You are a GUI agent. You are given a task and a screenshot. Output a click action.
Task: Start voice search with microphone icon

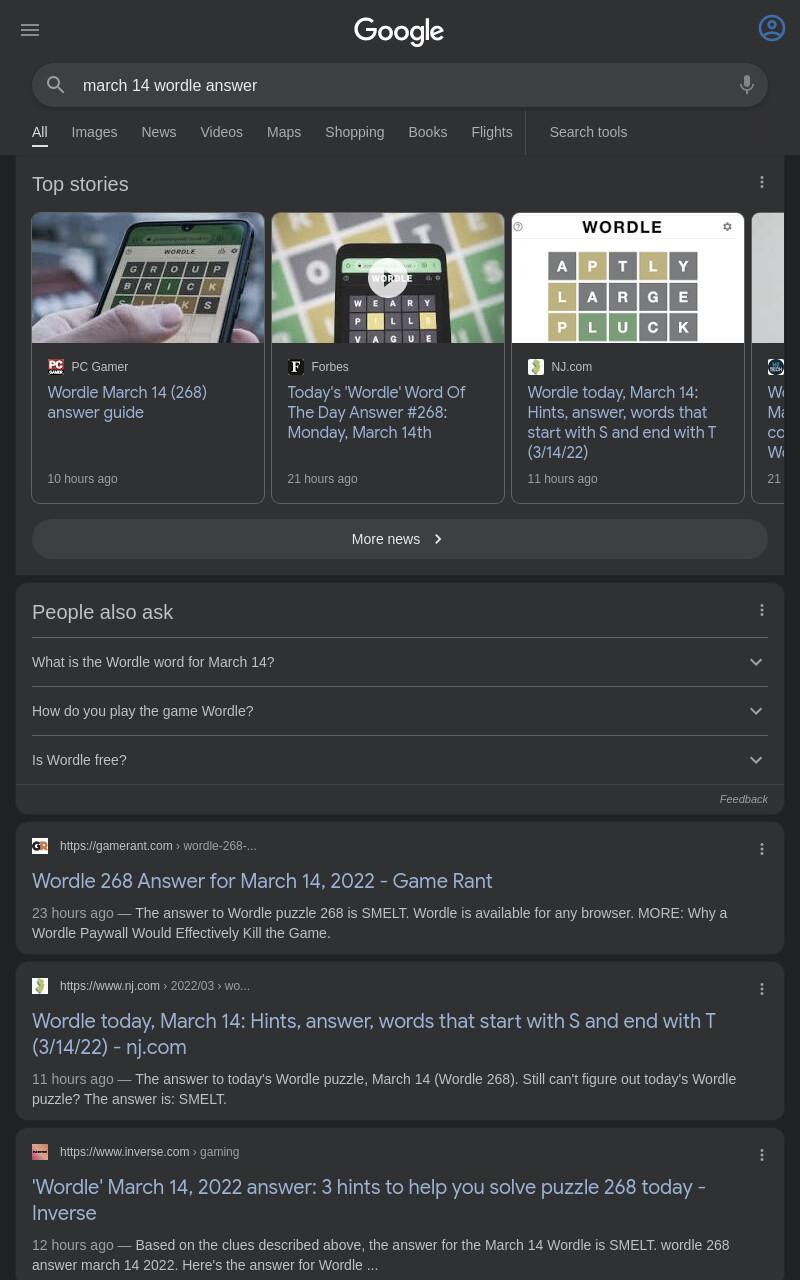pos(747,85)
